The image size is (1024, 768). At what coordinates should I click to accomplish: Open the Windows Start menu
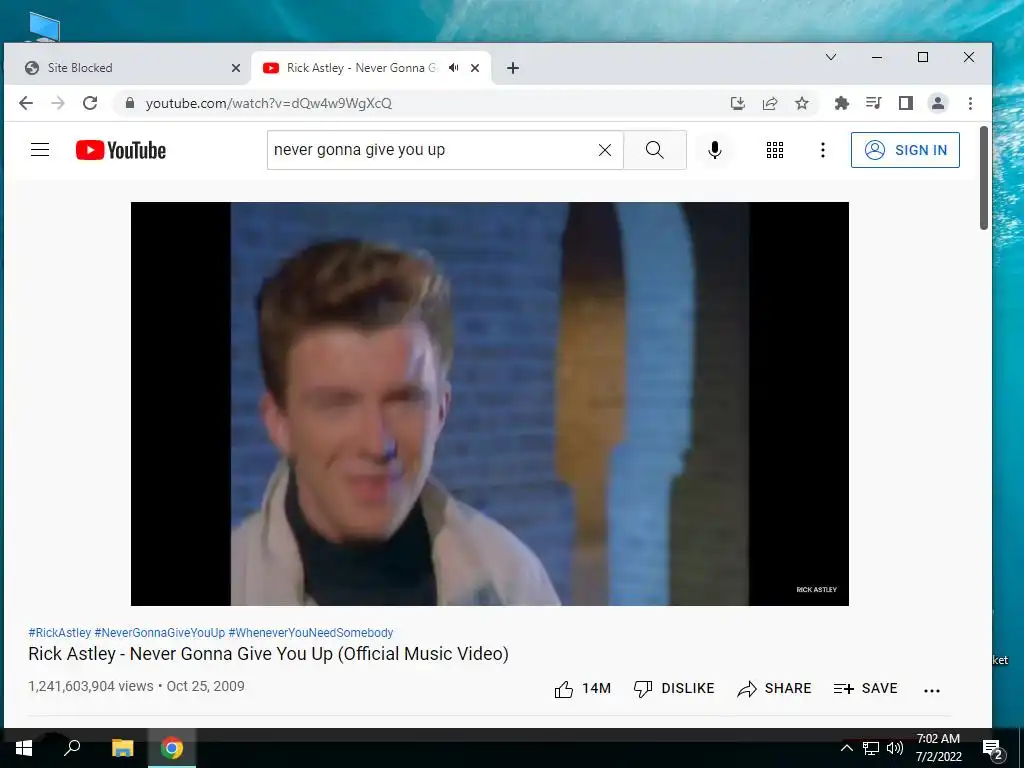(24, 748)
